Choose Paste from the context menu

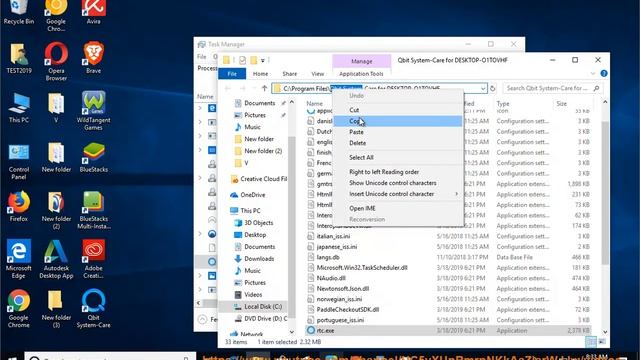click(398, 132)
